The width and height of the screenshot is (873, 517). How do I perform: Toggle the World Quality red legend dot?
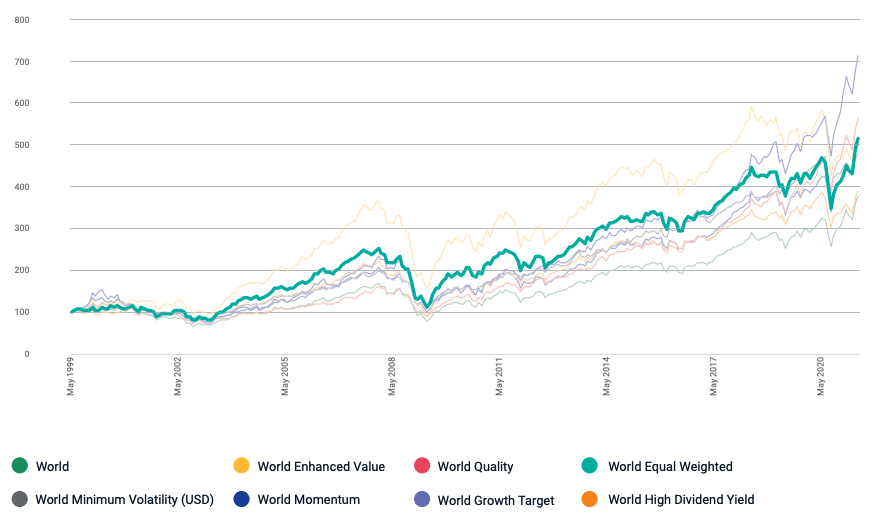coord(422,466)
